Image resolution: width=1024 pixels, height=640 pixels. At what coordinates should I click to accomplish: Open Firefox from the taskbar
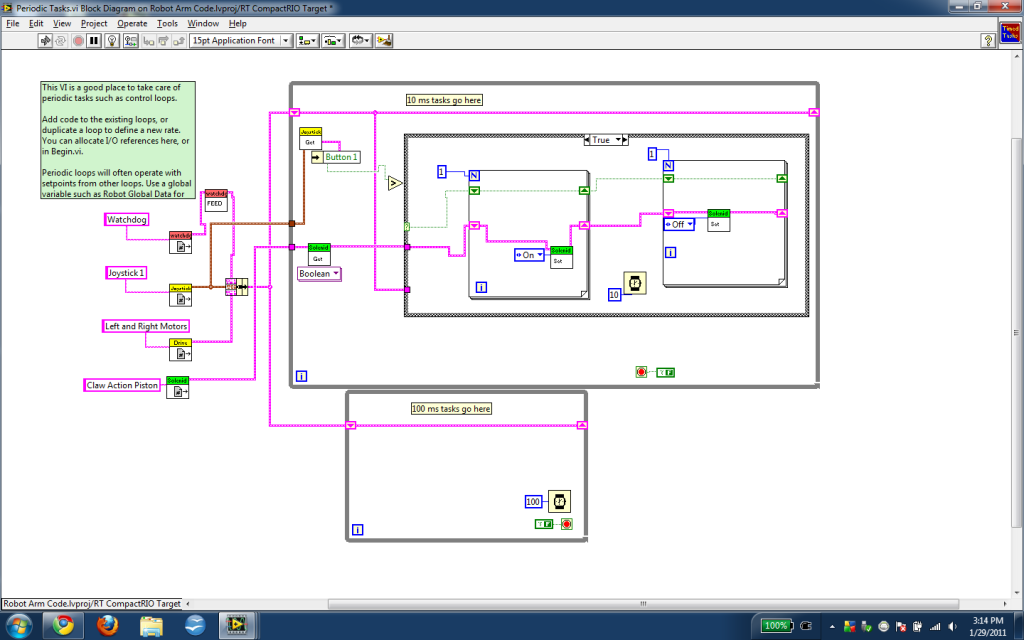[x=107, y=625]
